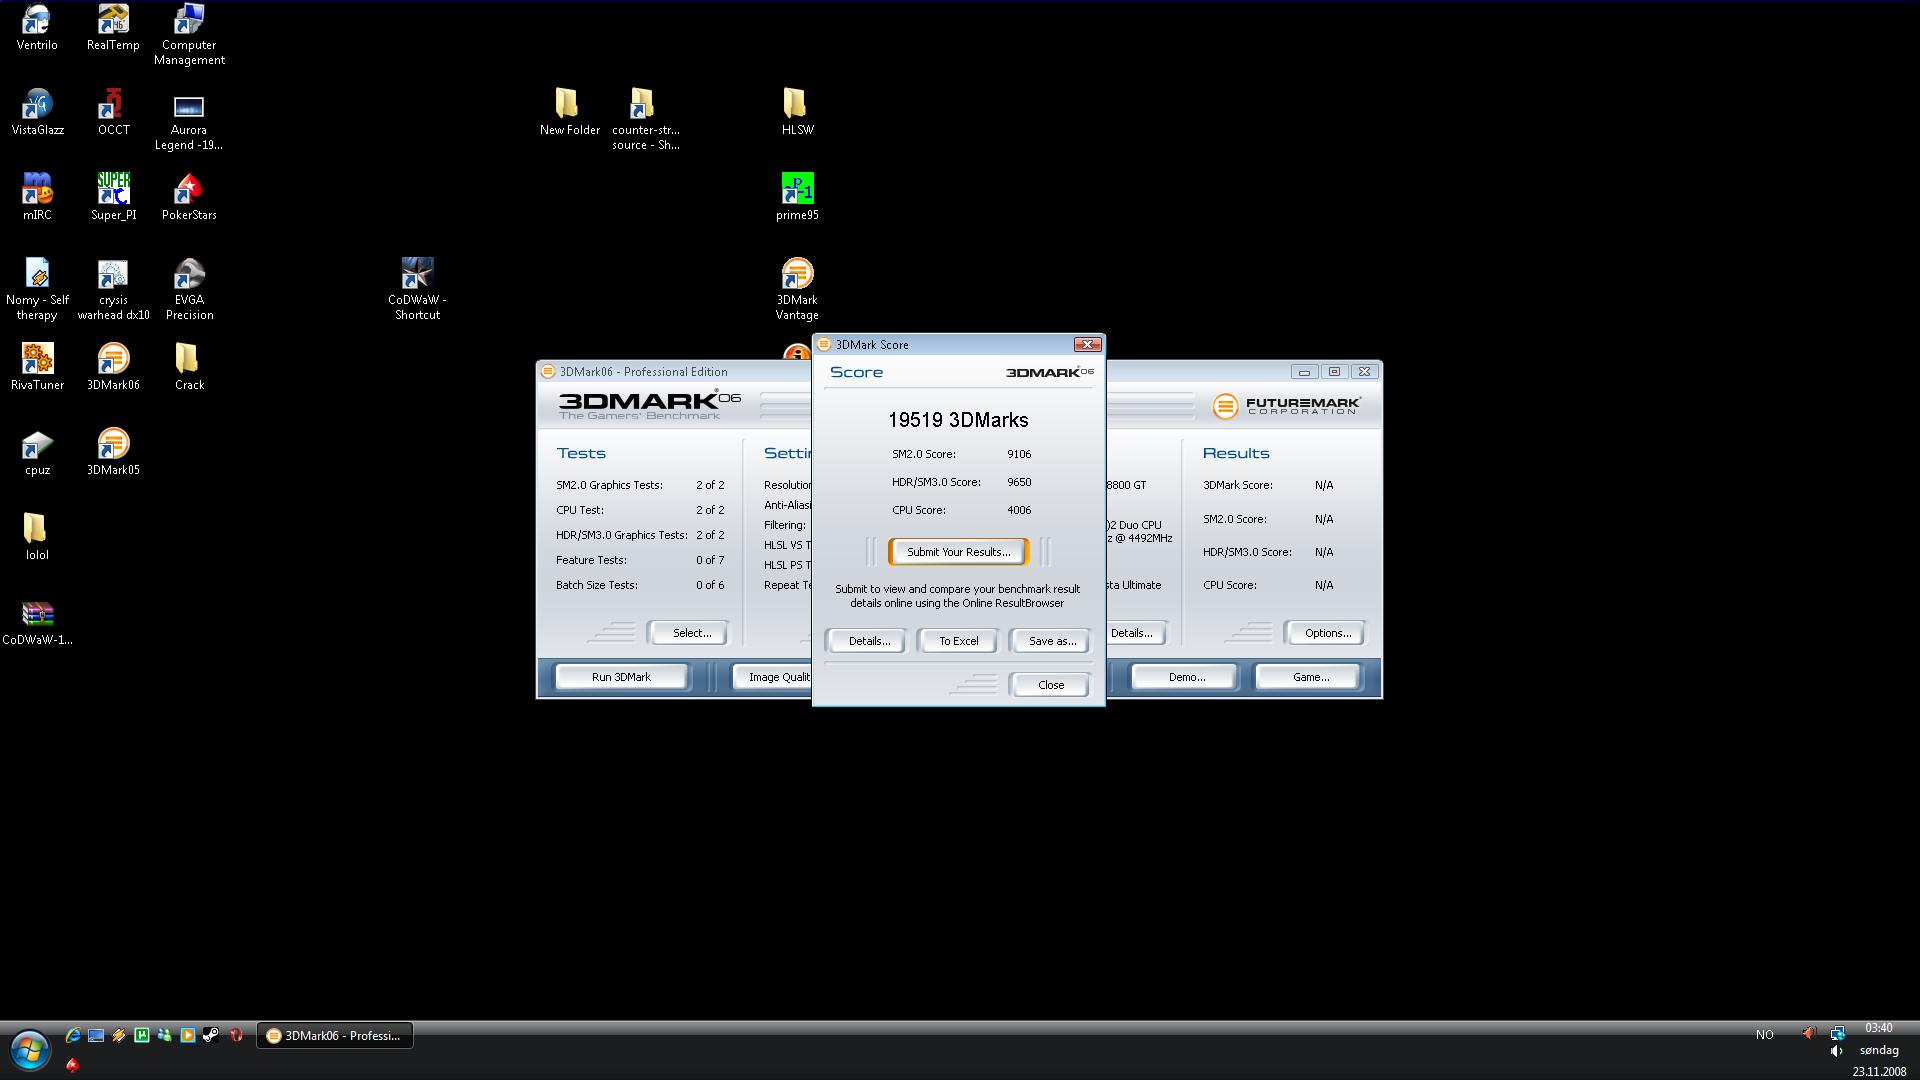Open the clock showing 03:40
Image resolution: width=1920 pixels, height=1080 pixels.
tap(1878, 1028)
